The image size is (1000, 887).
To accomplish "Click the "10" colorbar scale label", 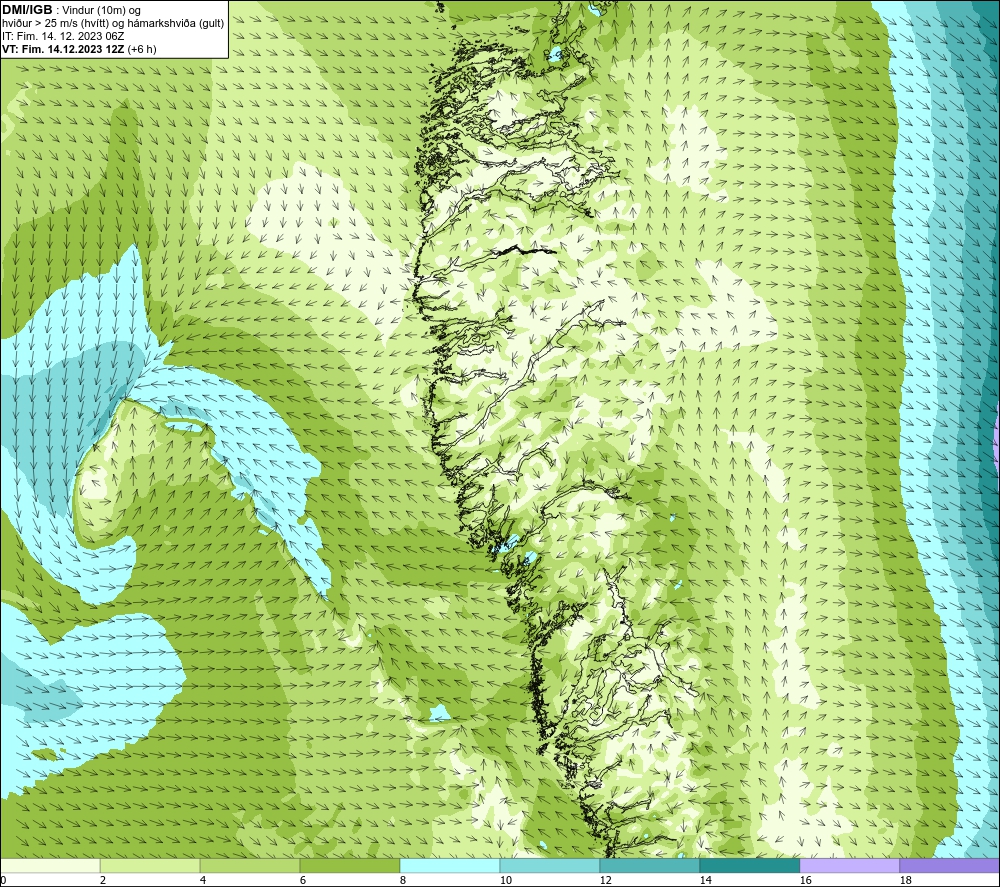I will tap(505, 881).
